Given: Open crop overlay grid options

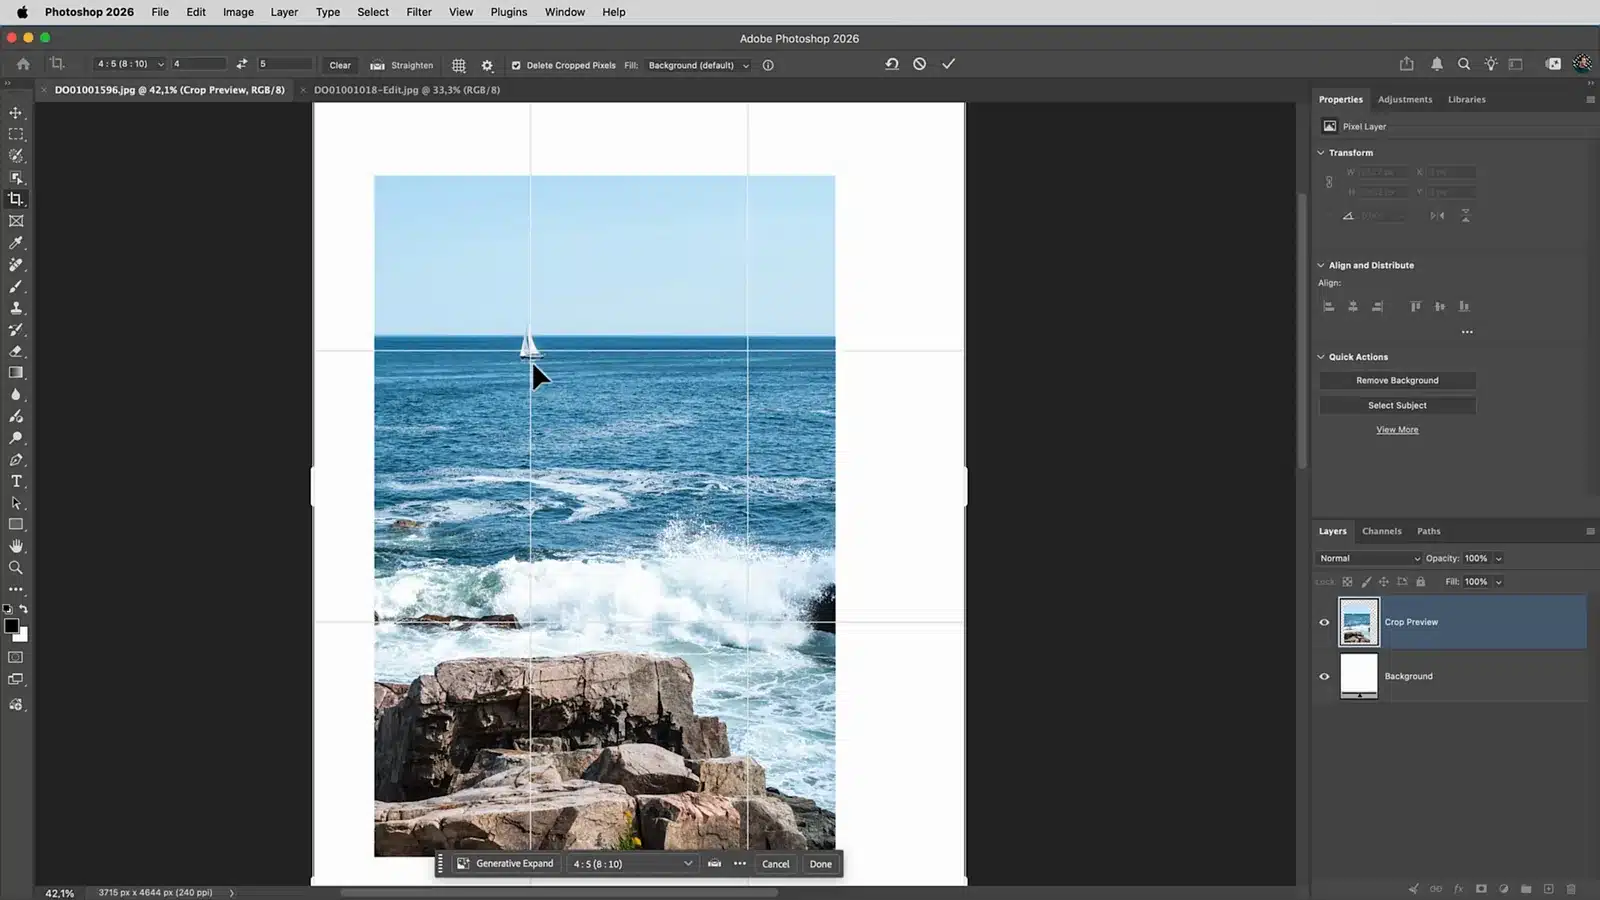Looking at the screenshot, I should tap(459, 65).
